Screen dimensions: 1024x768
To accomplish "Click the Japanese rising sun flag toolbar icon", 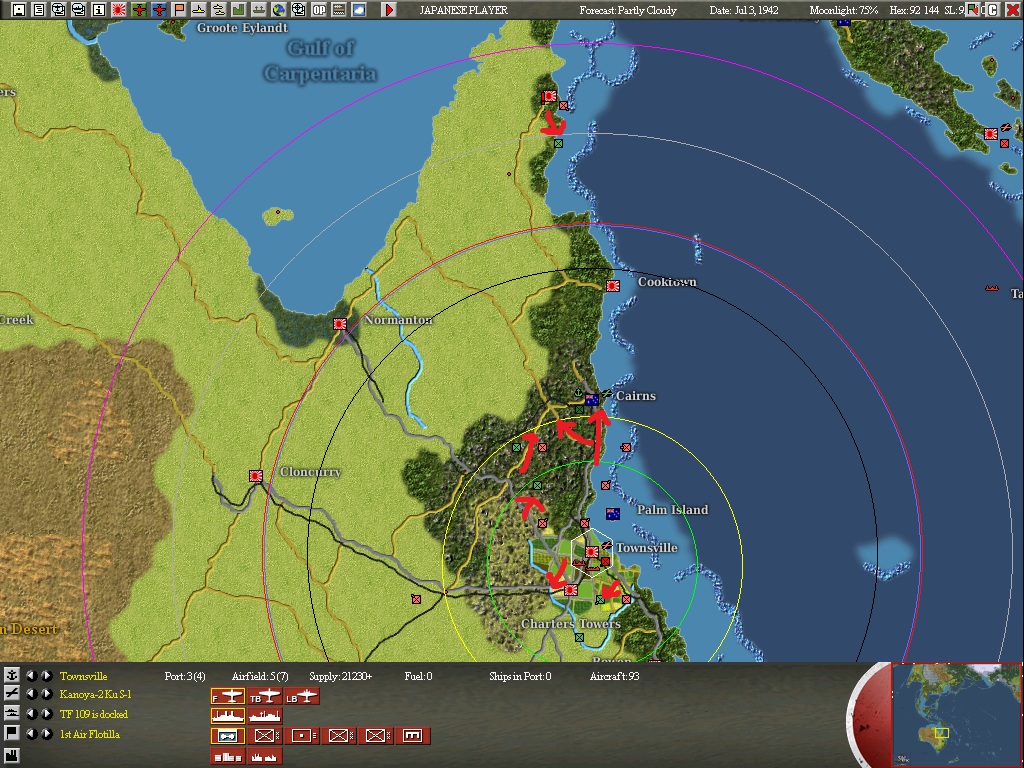I will coord(120,10).
